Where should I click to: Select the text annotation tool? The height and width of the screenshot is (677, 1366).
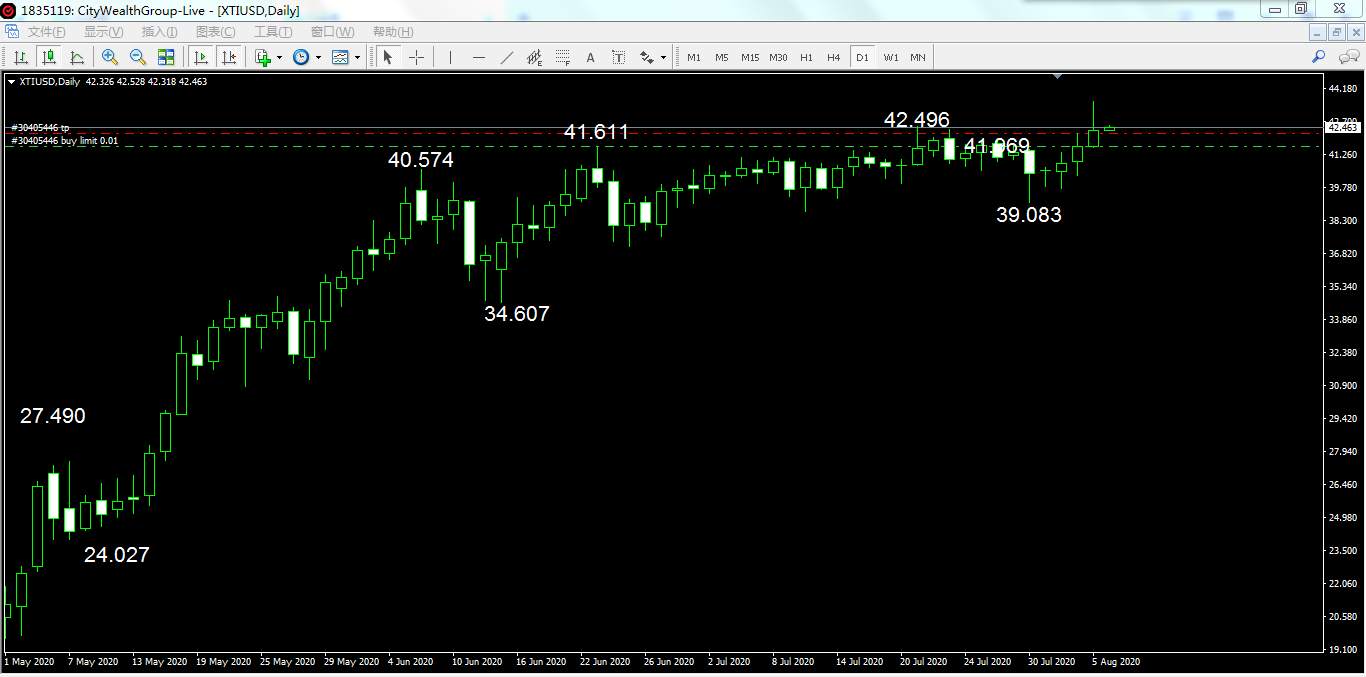pyautogui.click(x=591, y=57)
